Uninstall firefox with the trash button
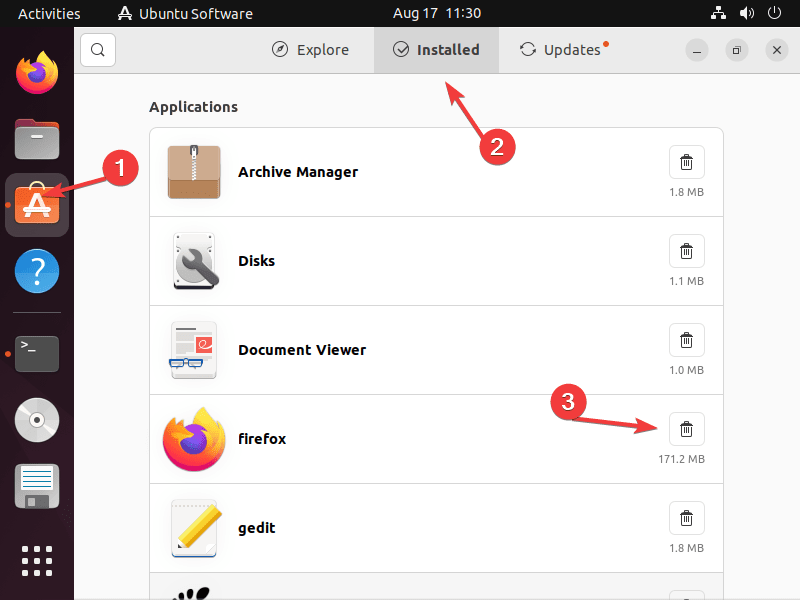 [x=686, y=428]
